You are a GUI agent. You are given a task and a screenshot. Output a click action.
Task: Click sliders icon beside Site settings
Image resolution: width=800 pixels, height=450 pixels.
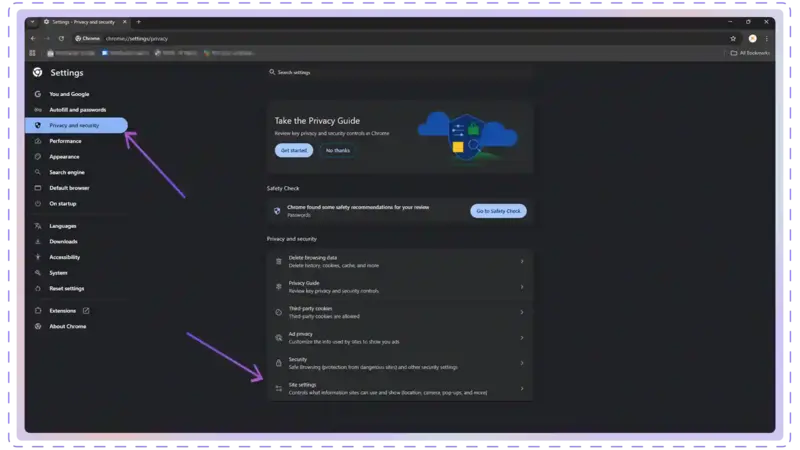tap(279, 389)
